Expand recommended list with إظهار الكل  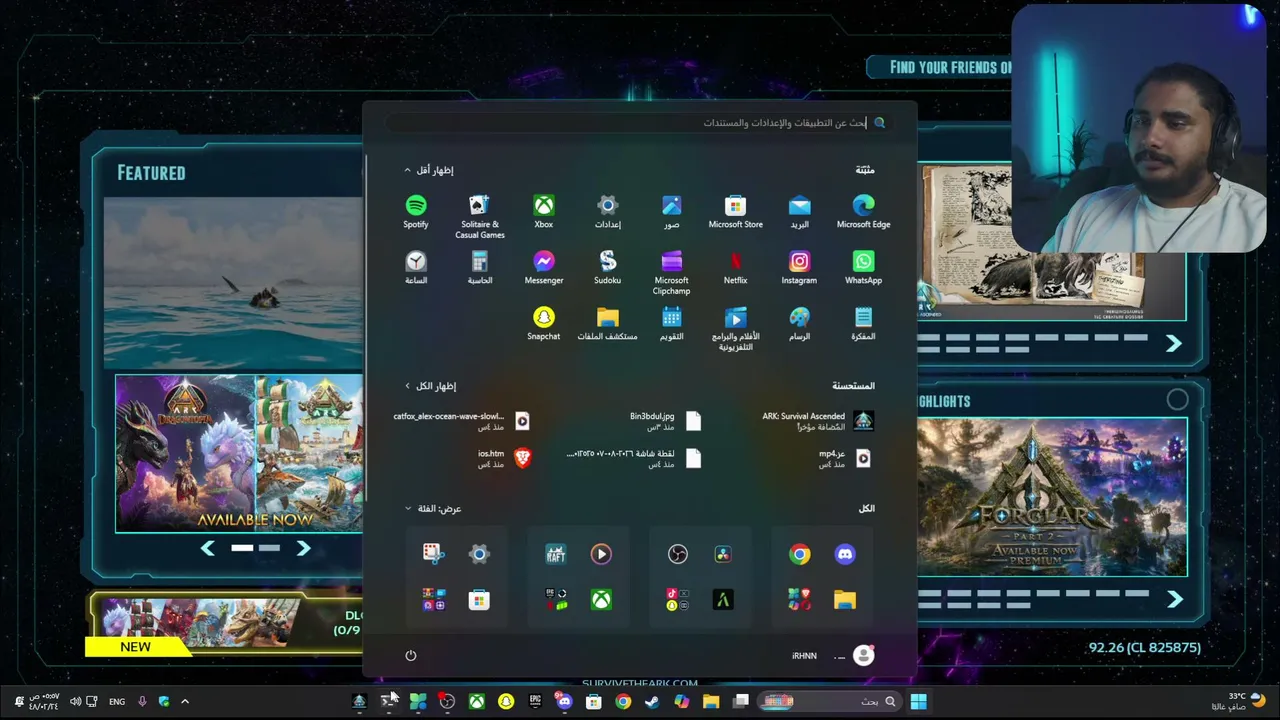tap(430, 386)
